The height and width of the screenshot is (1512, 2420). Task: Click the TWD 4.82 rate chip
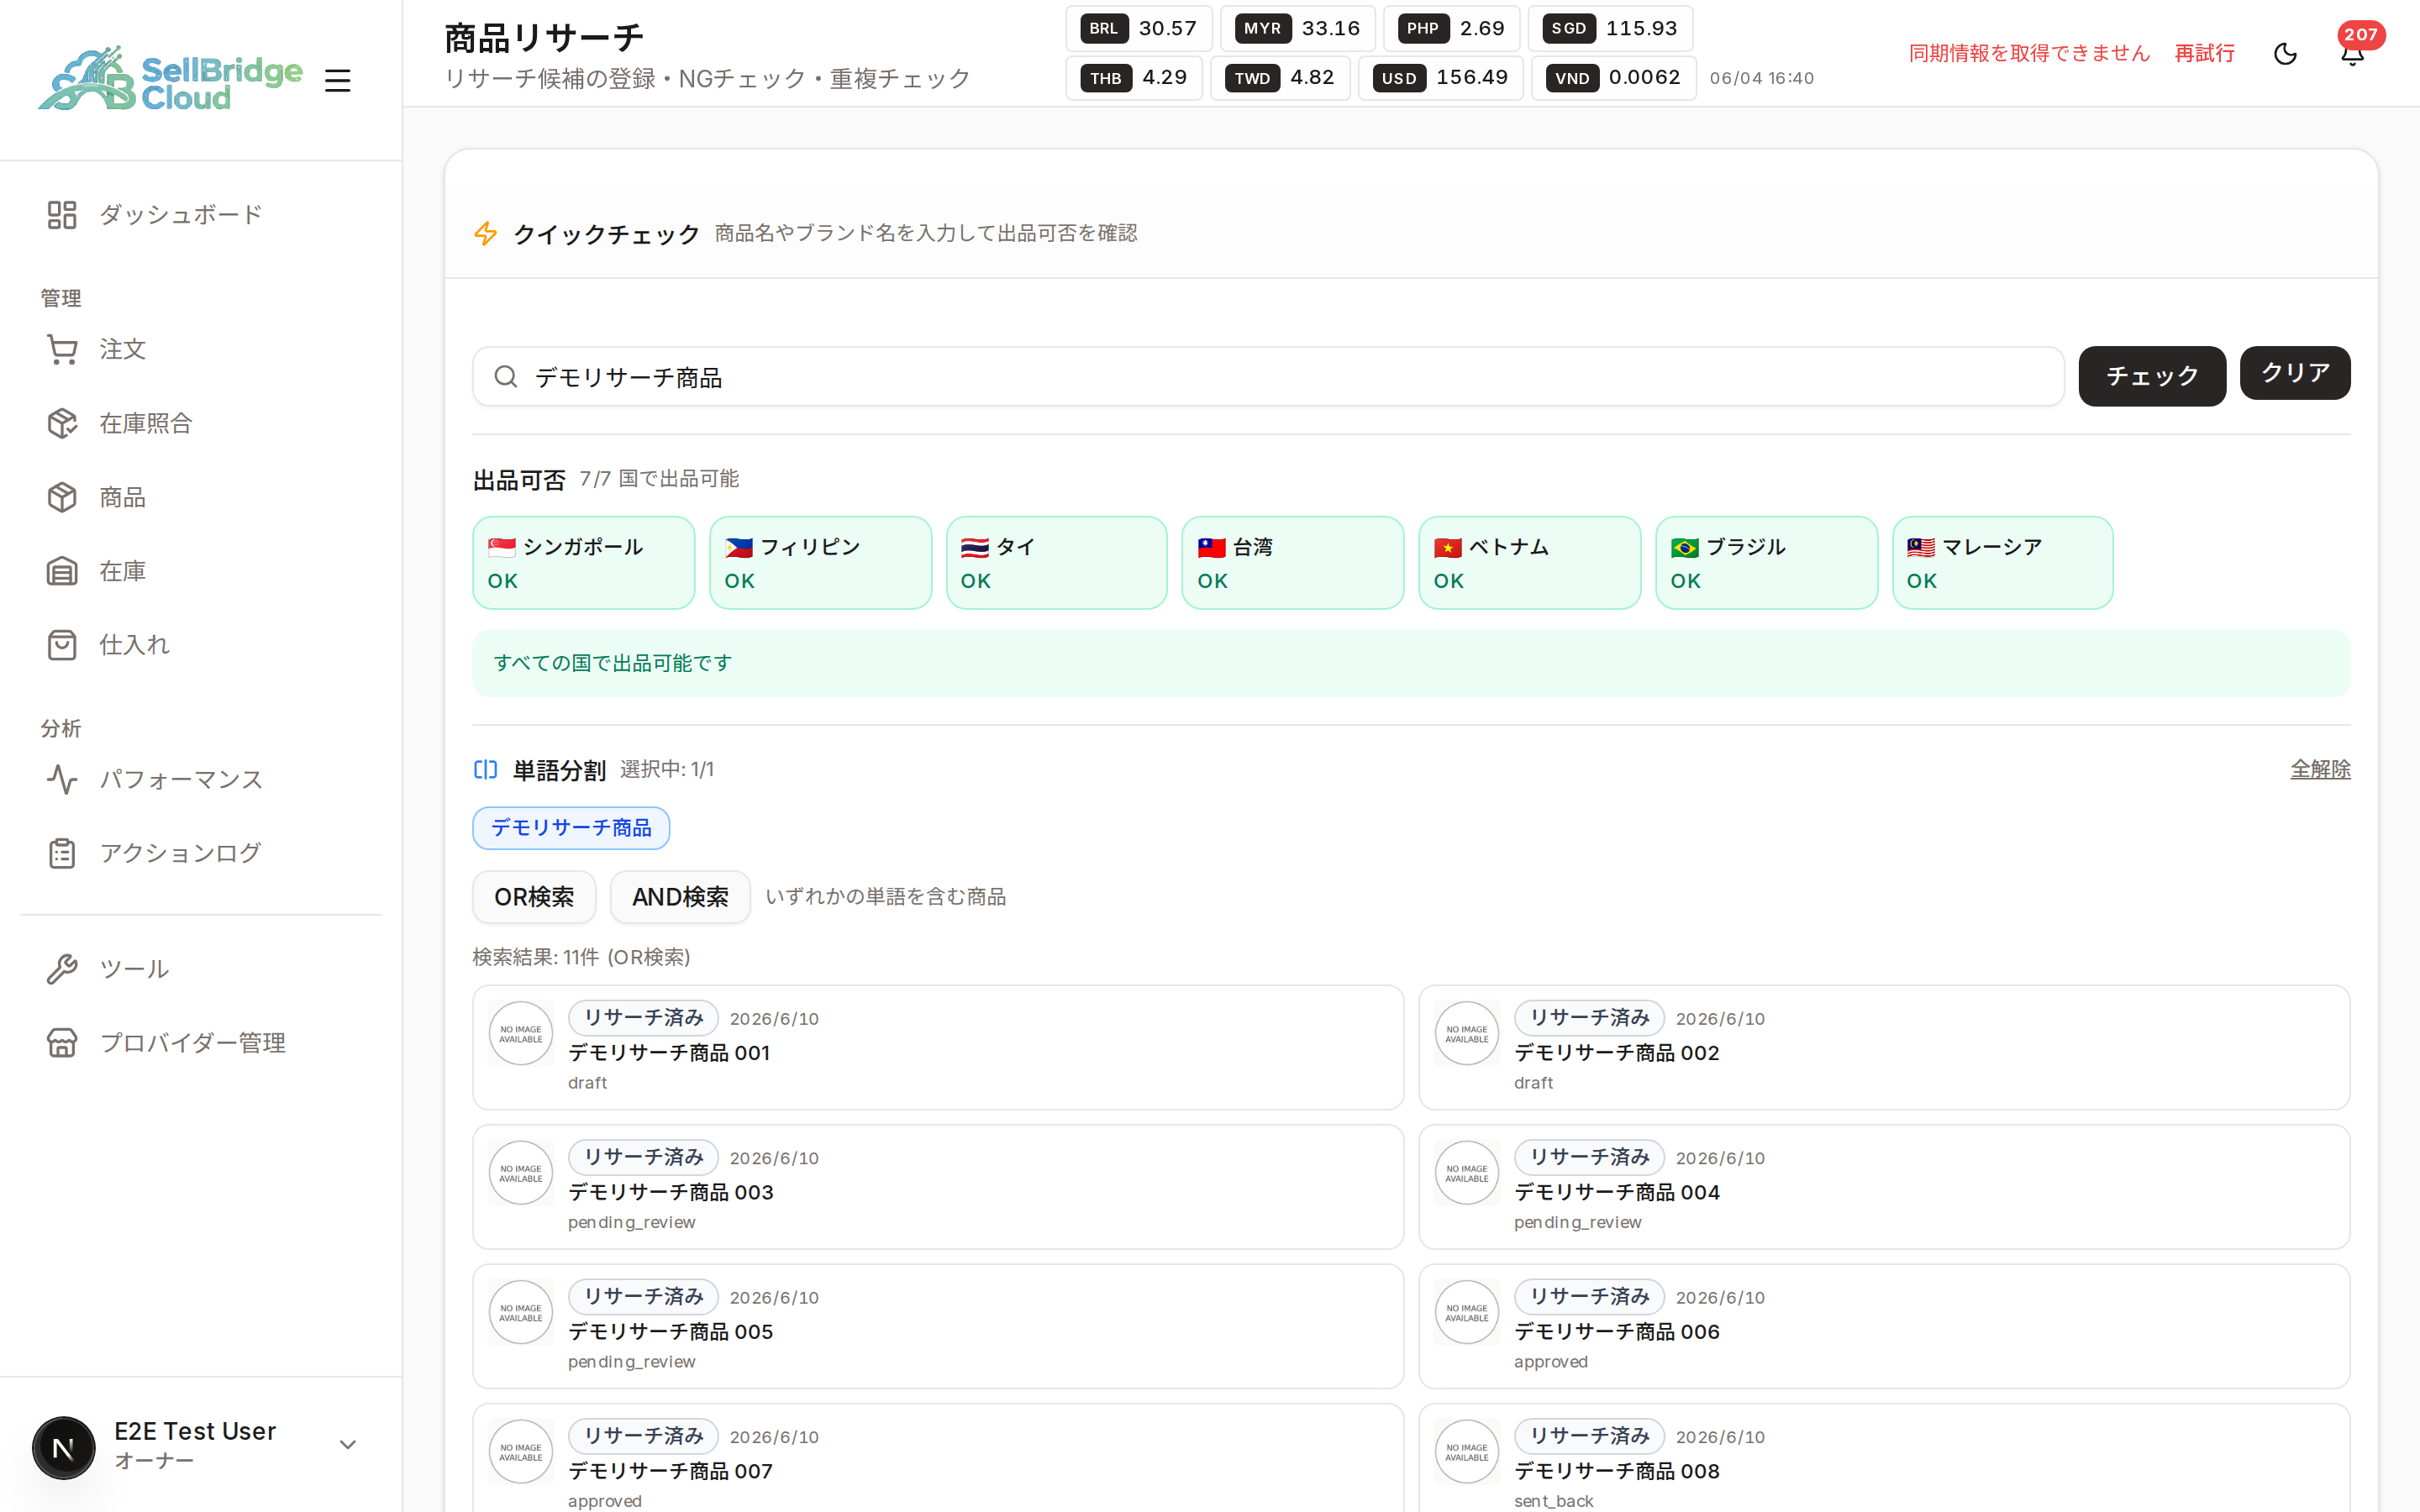tap(1280, 77)
